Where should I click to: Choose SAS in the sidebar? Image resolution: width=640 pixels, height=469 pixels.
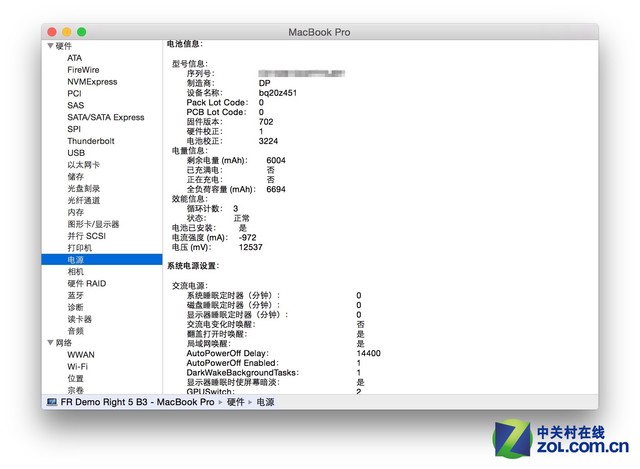click(x=76, y=105)
